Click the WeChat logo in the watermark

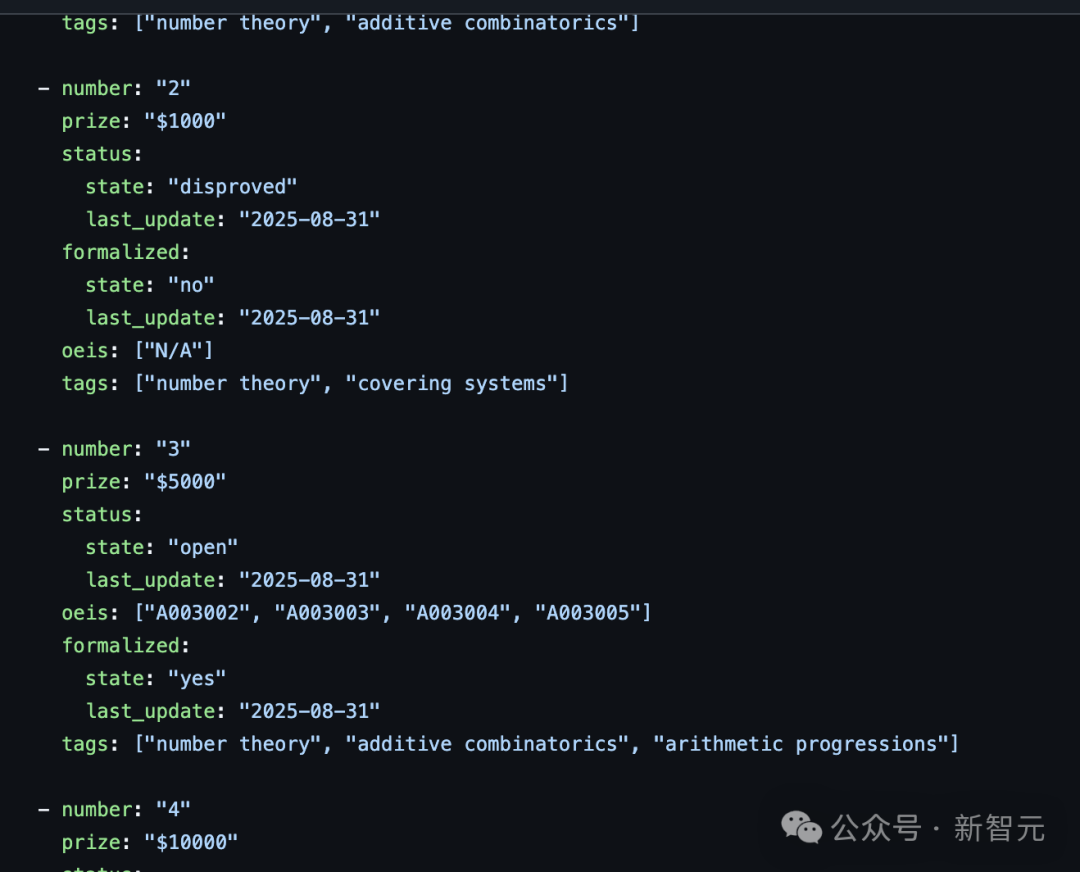802,827
